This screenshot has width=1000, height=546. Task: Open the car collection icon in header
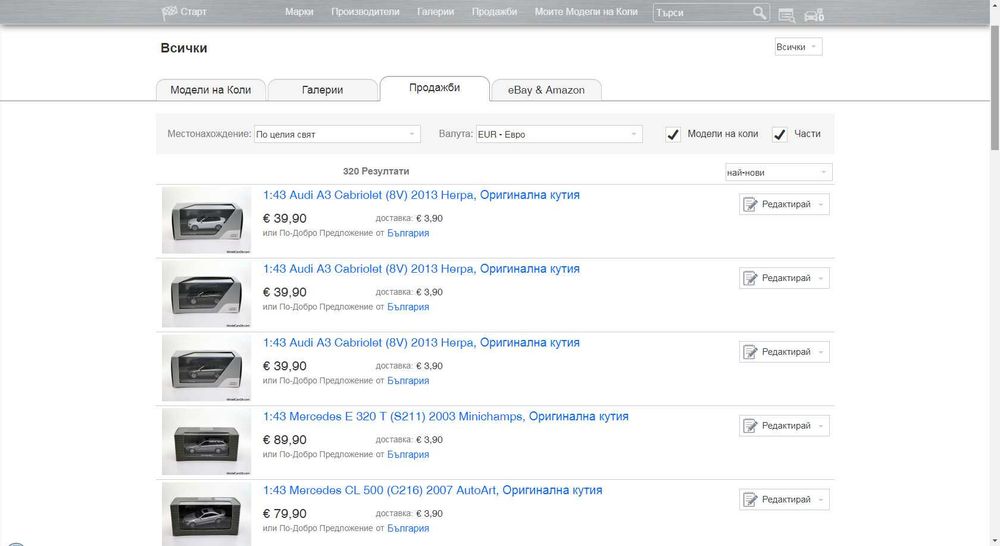pyautogui.click(x=814, y=15)
